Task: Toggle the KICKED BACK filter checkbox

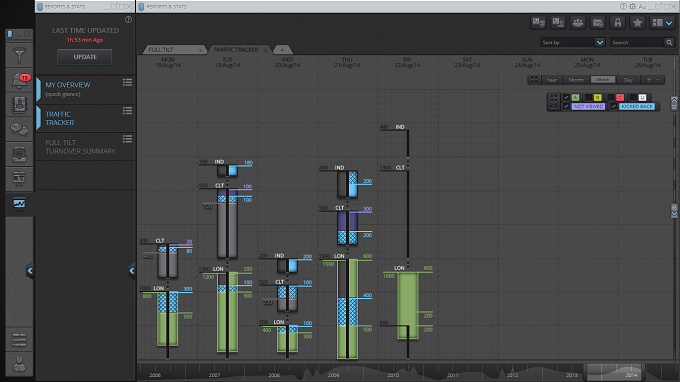Action: [x=613, y=106]
